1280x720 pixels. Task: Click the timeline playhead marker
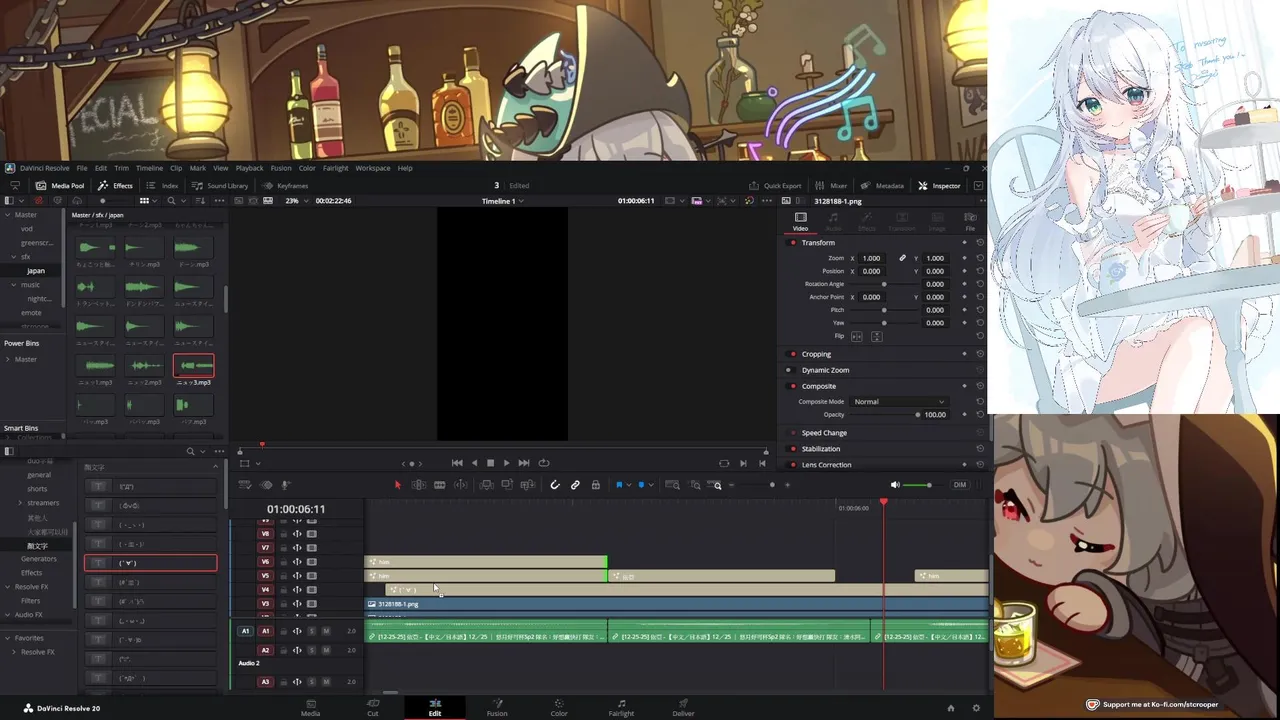click(884, 502)
